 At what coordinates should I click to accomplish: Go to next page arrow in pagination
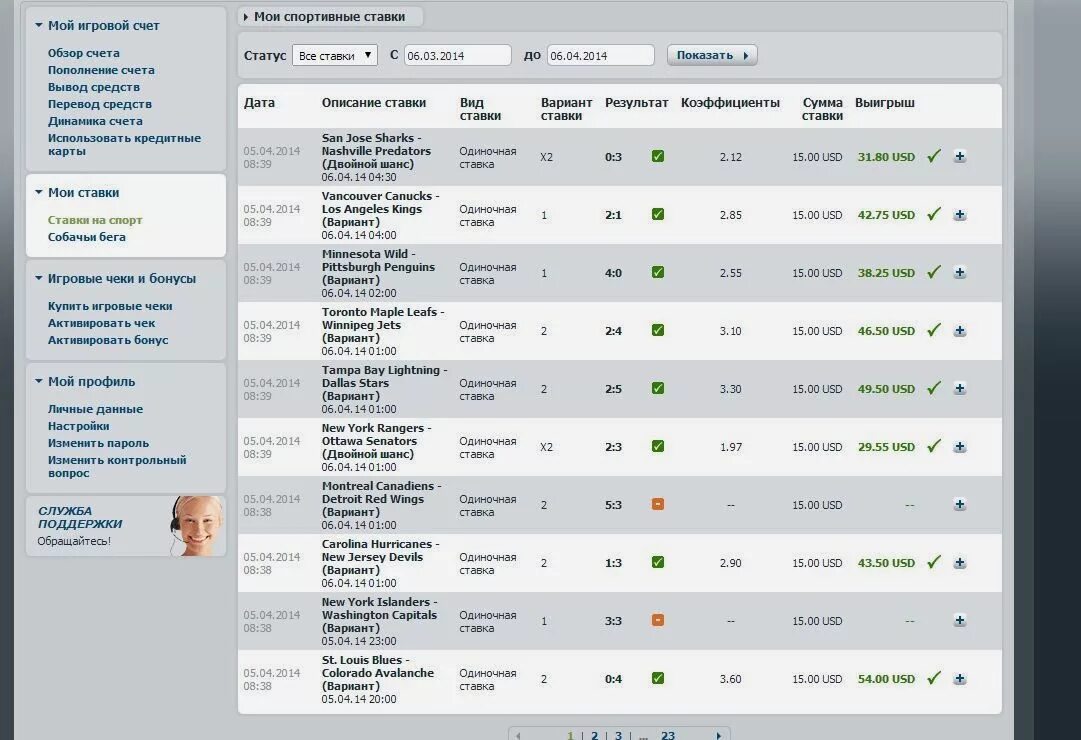718,735
